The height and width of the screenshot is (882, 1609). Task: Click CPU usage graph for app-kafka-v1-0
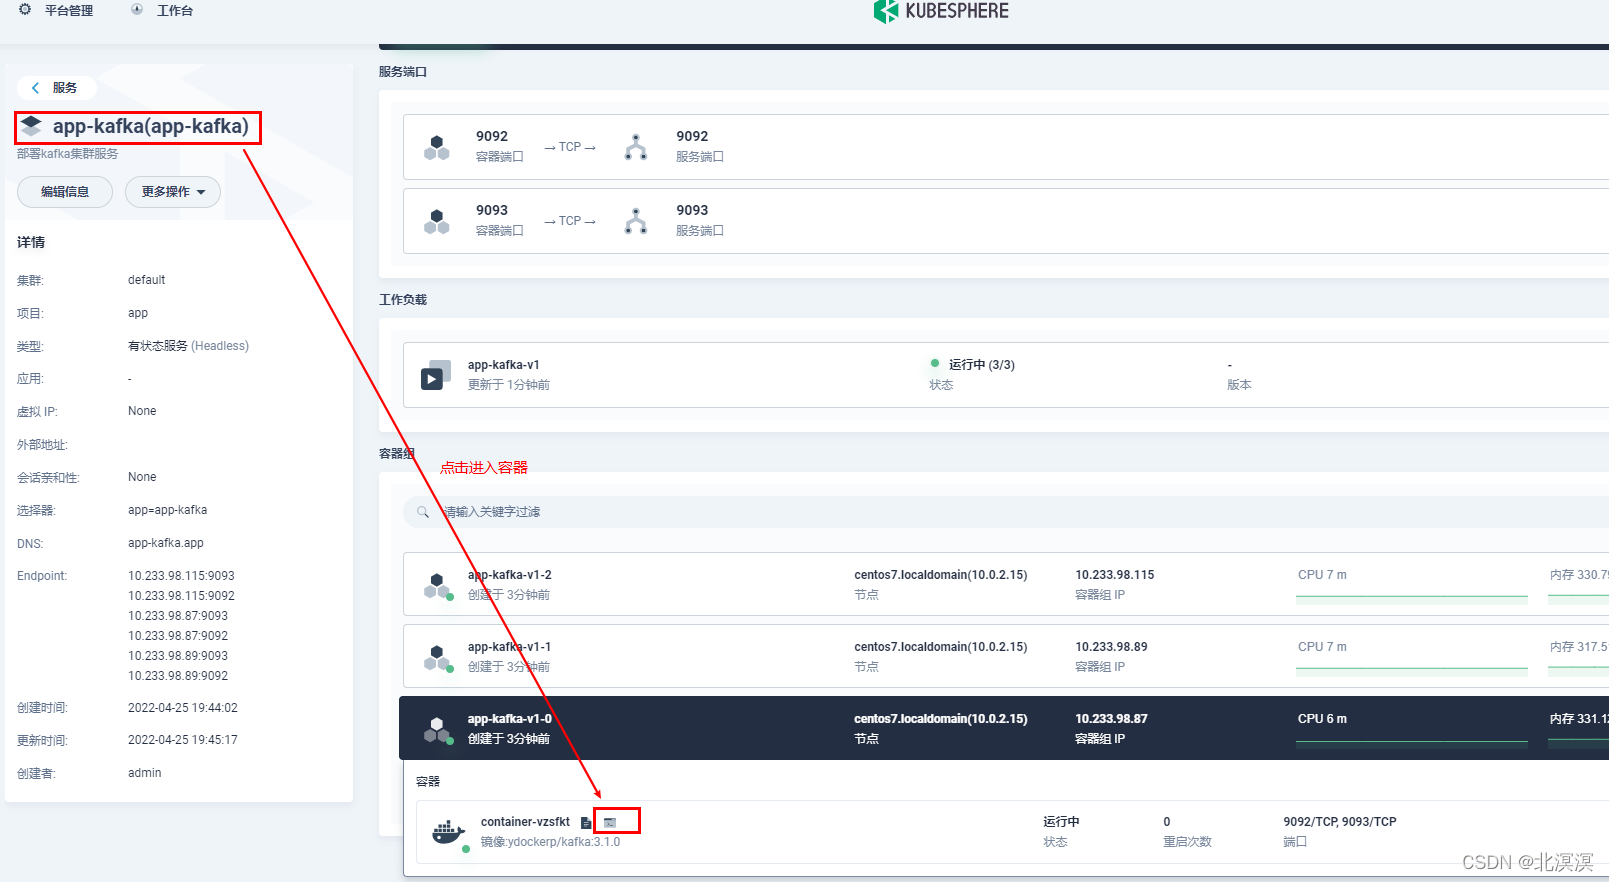pyautogui.click(x=1412, y=742)
